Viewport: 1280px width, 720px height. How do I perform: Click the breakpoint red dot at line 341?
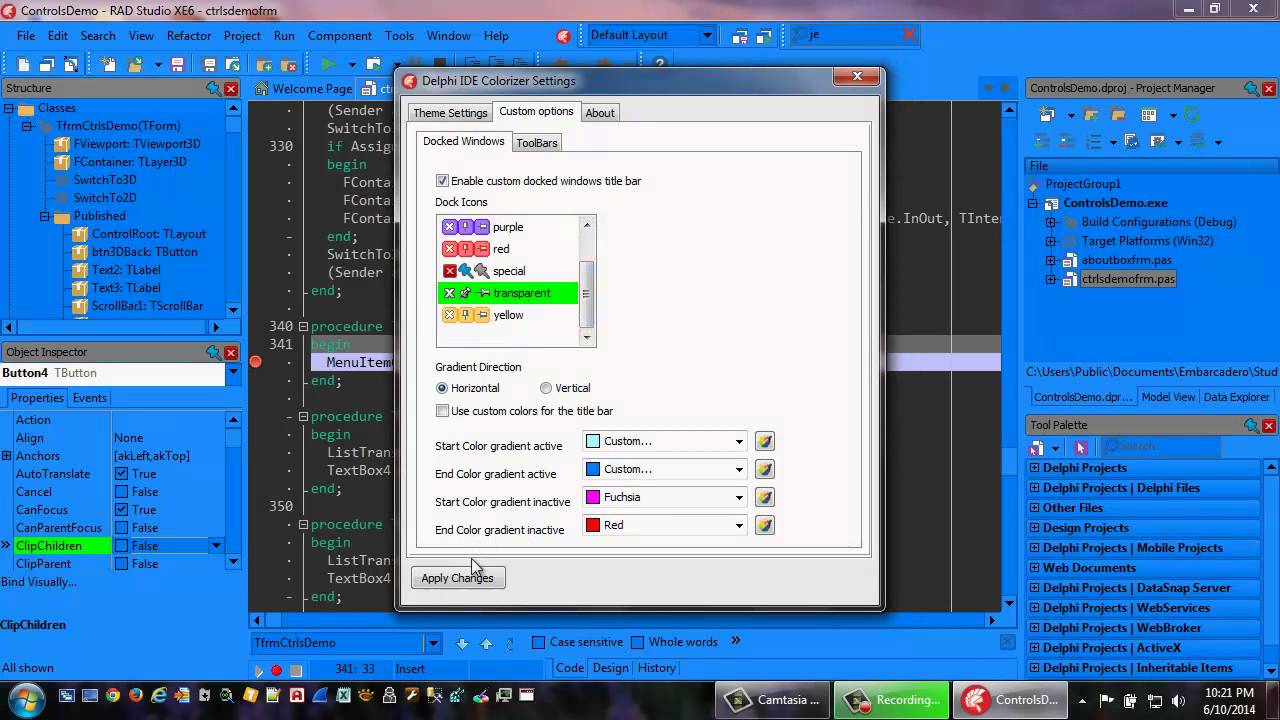(255, 362)
